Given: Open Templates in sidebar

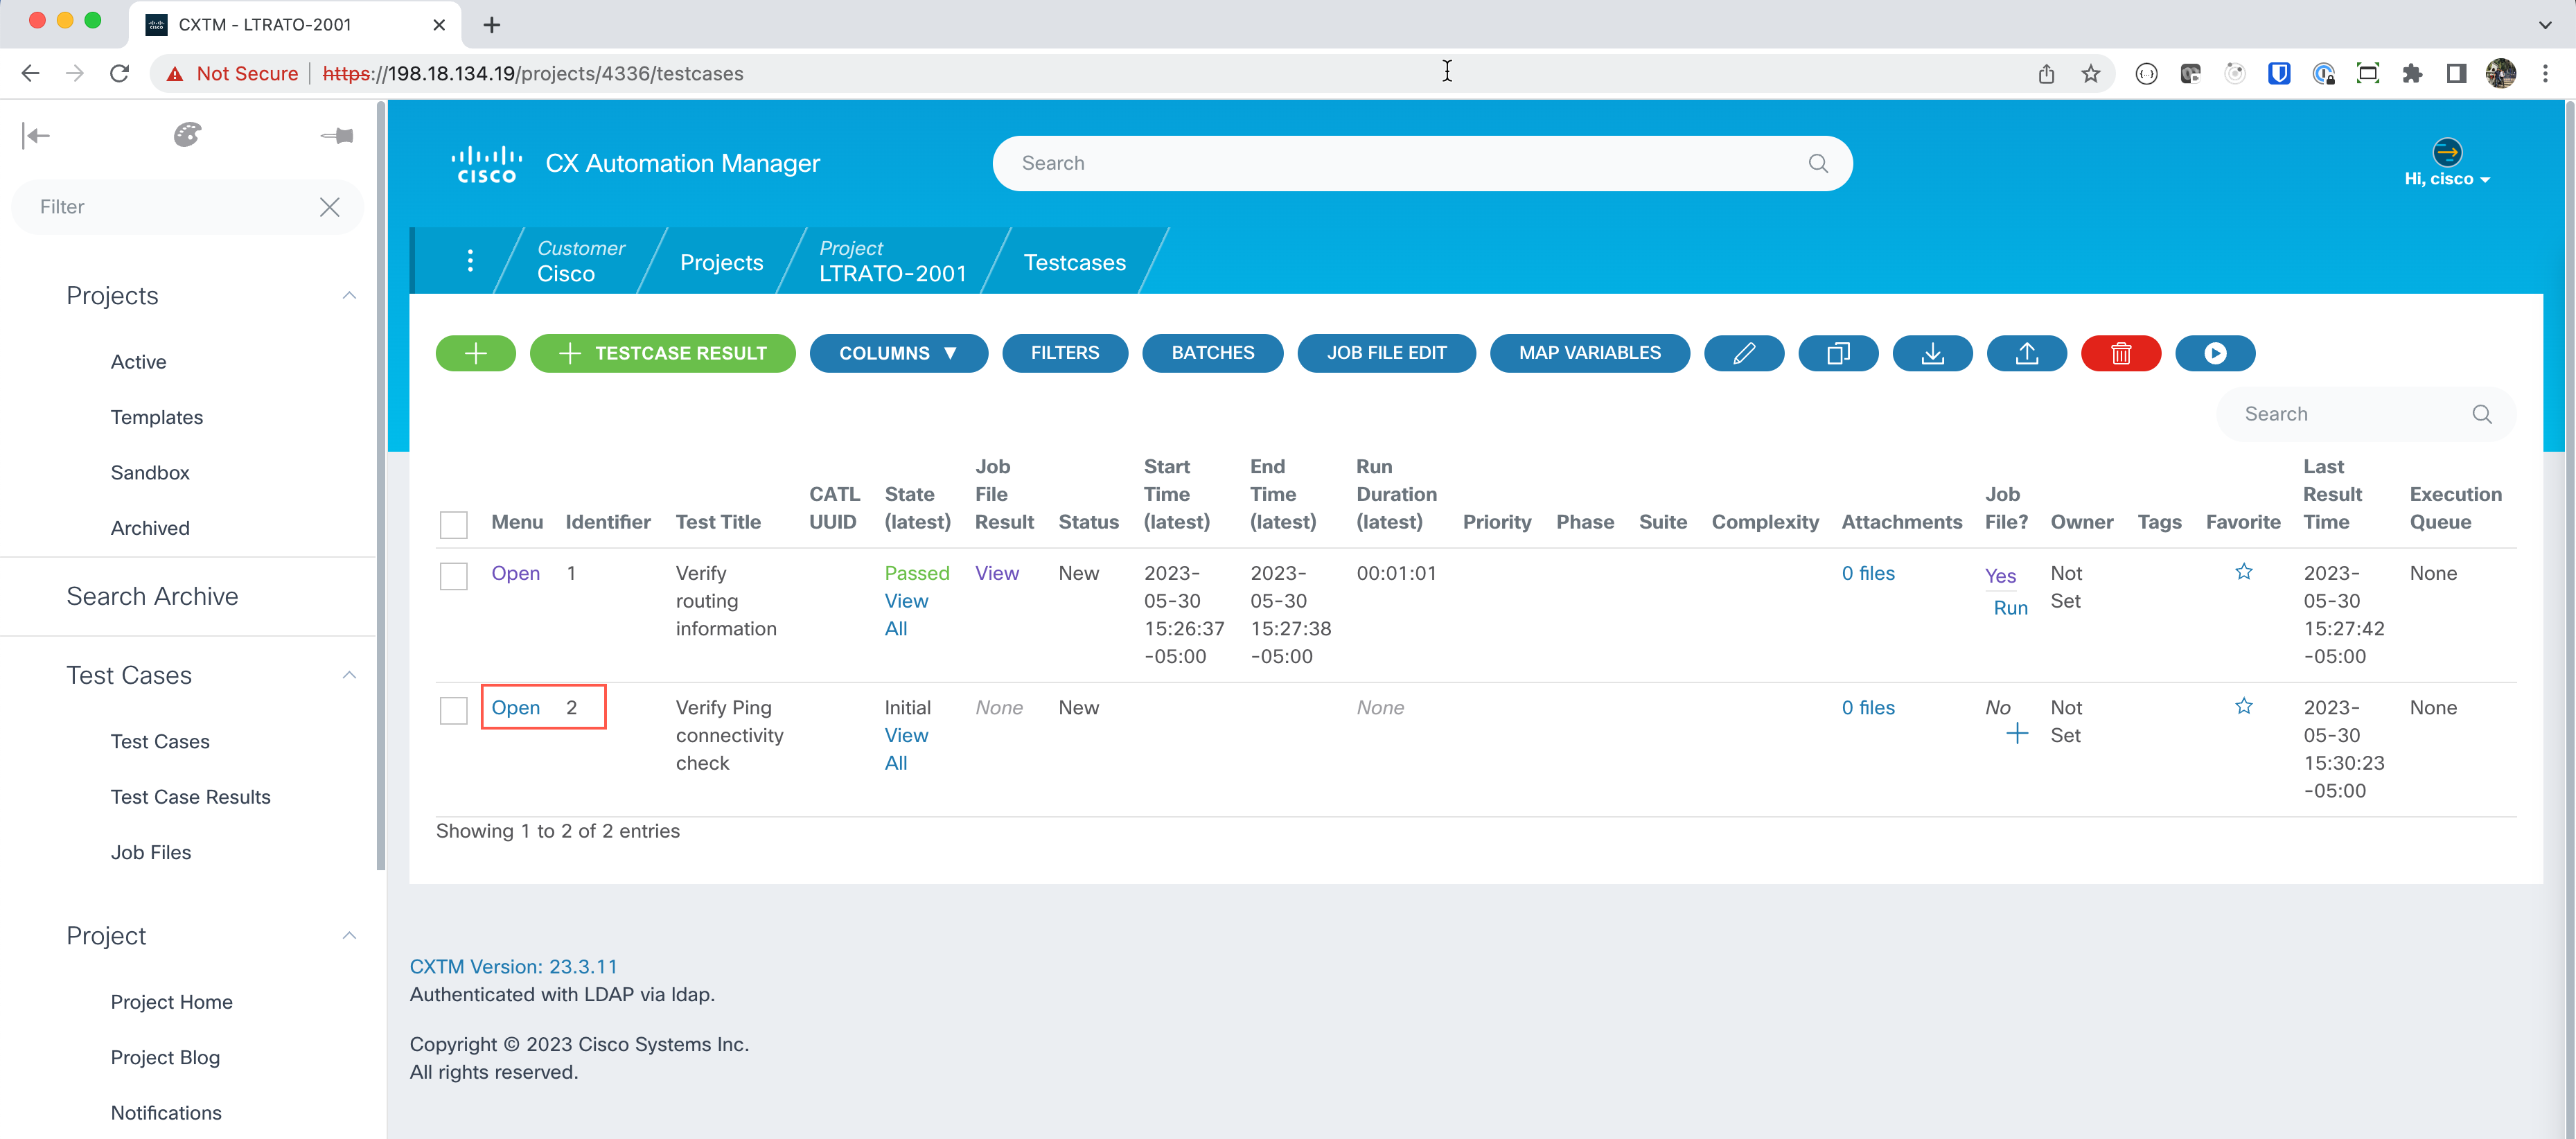Looking at the screenshot, I should point(157,417).
